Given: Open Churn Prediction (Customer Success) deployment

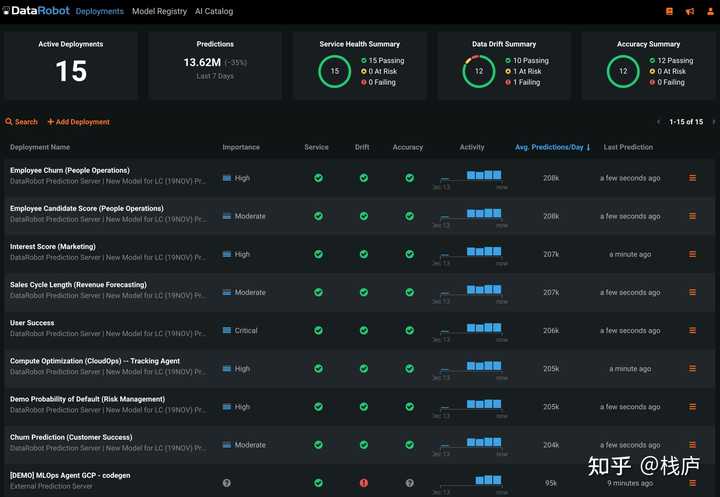Looking at the screenshot, I should click(x=71, y=437).
